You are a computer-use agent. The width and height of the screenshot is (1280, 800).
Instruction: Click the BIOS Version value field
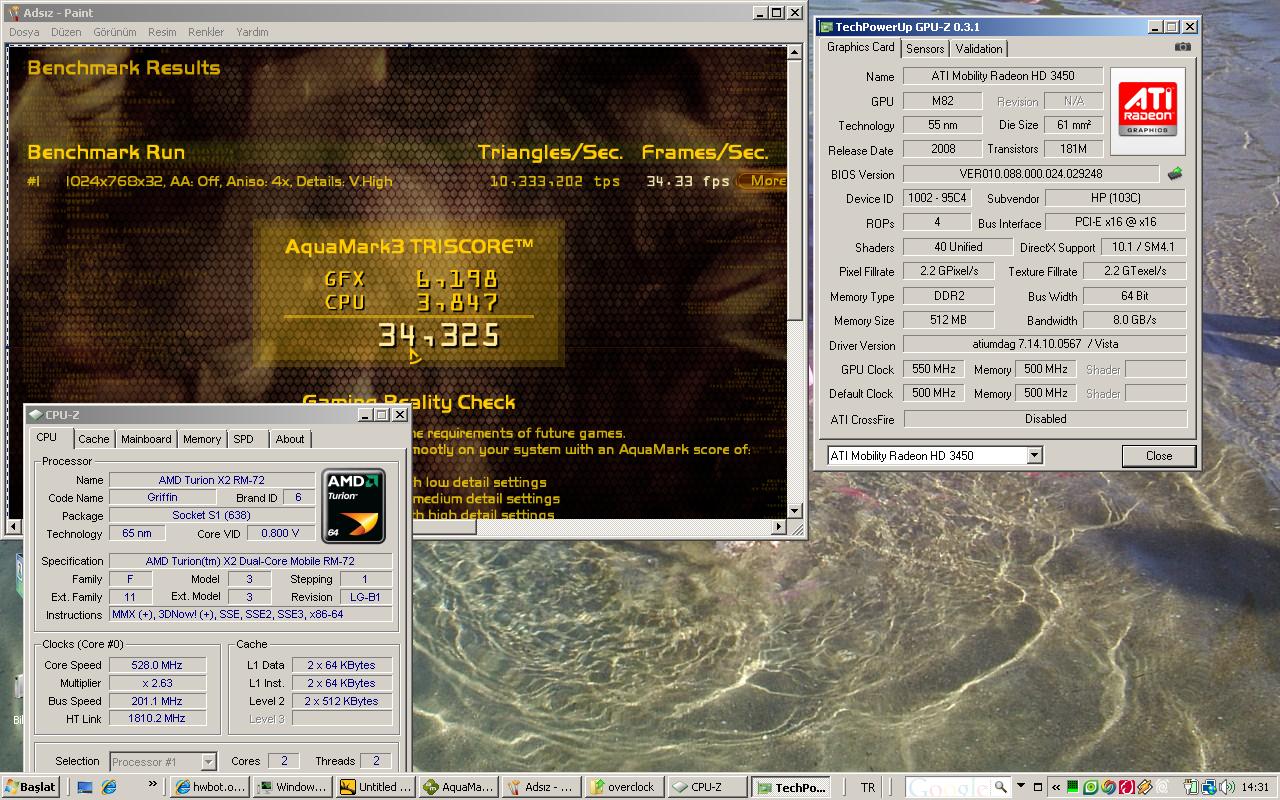[x=1031, y=174]
